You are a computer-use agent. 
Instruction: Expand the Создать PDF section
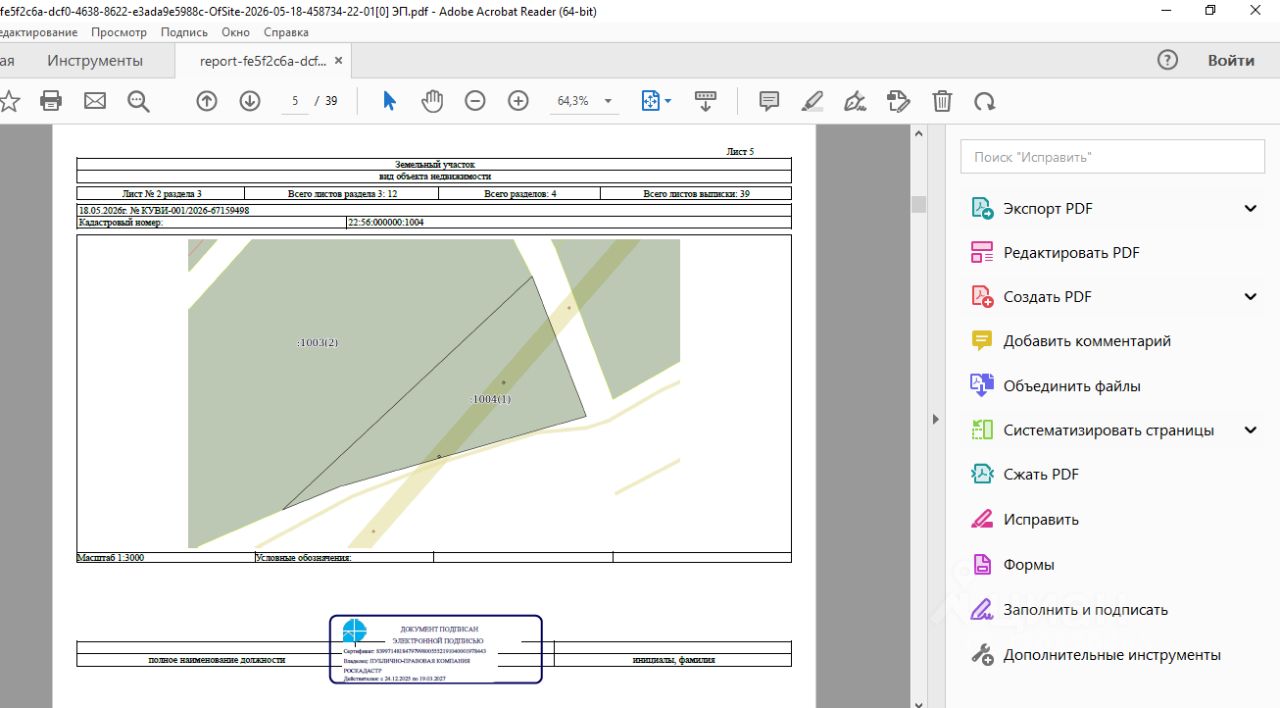point(1250,297)
